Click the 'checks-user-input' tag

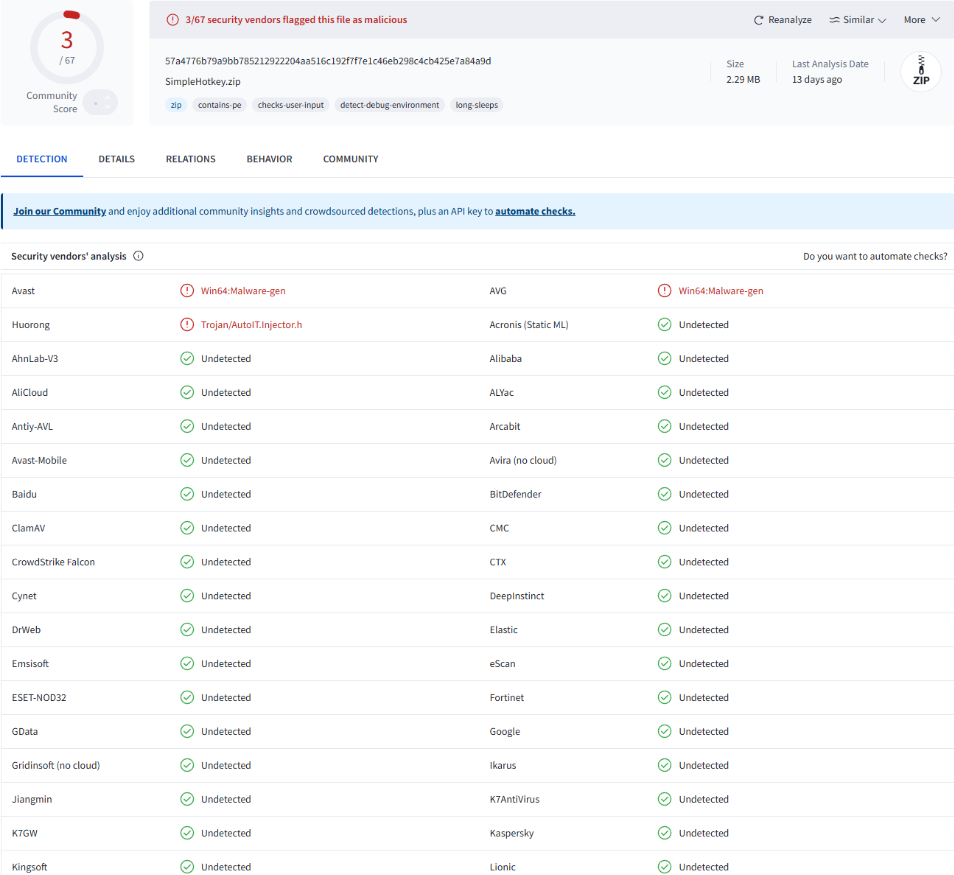click(291, 105)
